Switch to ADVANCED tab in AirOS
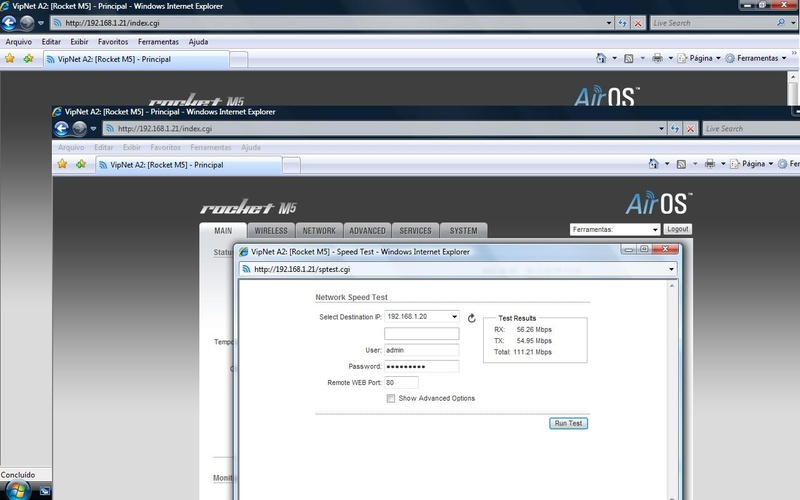This screenshot has height=500, width=800. [367, 231]
